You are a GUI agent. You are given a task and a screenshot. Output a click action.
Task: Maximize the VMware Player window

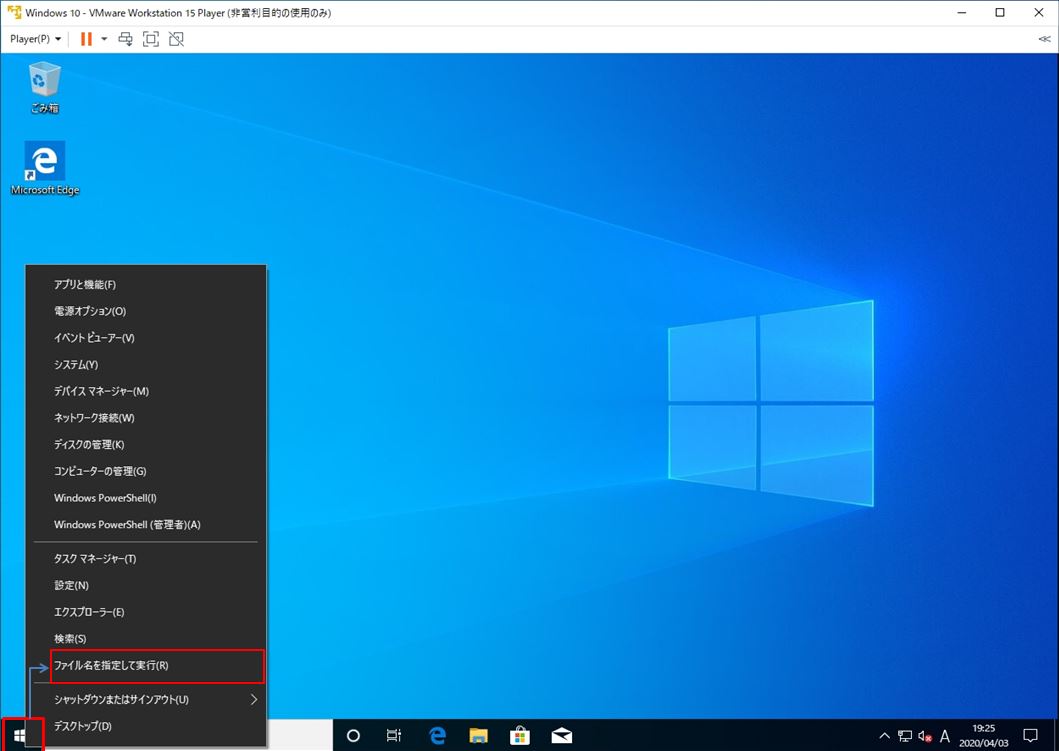coord(1000,12)
